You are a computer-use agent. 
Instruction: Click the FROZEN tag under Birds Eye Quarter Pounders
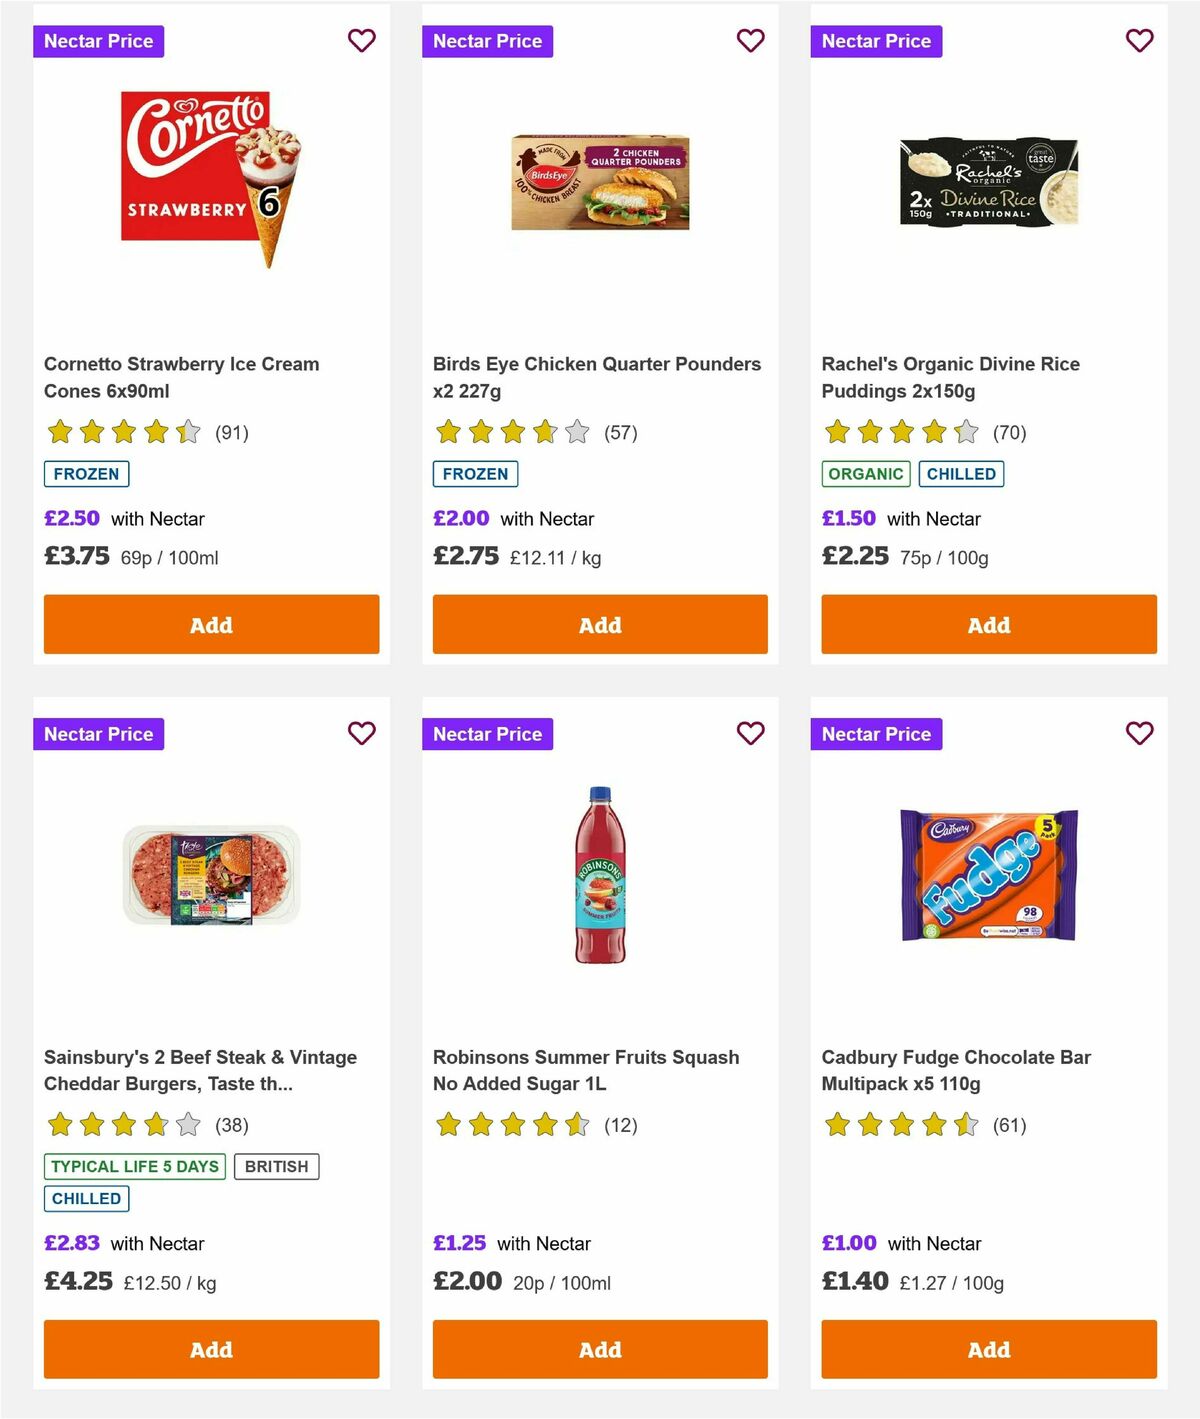[x=475, y=473]
